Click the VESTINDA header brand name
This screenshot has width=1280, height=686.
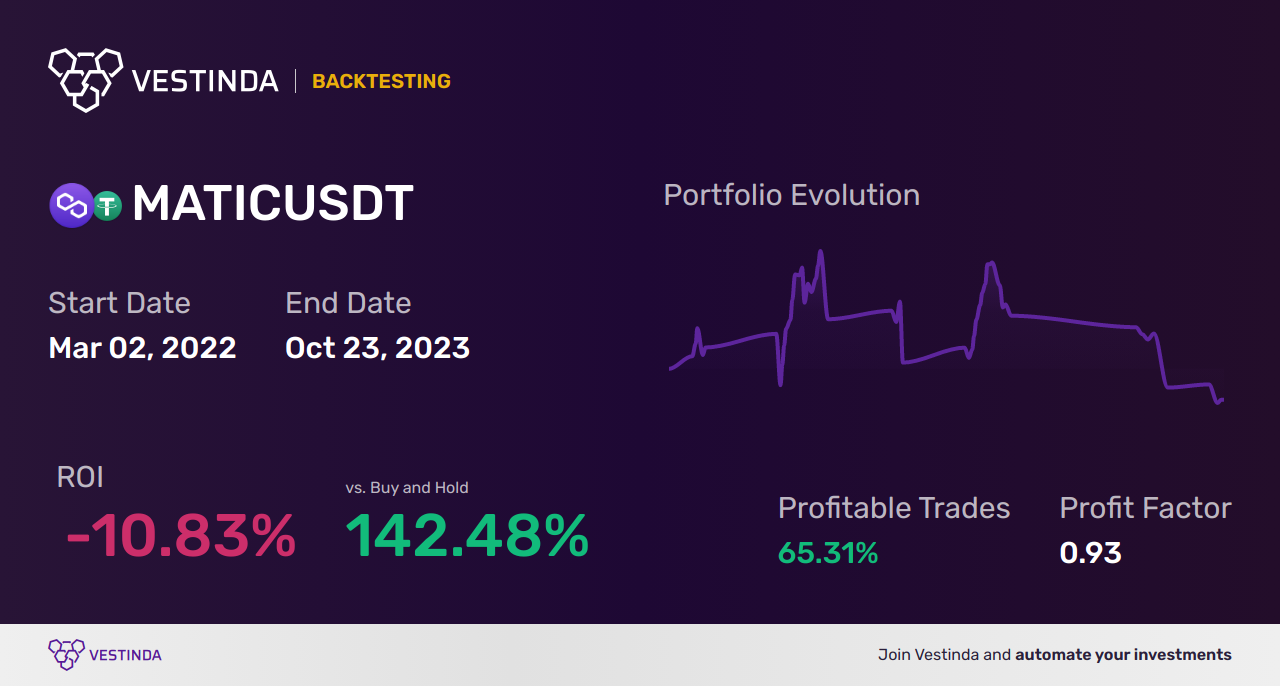[205, 81]
